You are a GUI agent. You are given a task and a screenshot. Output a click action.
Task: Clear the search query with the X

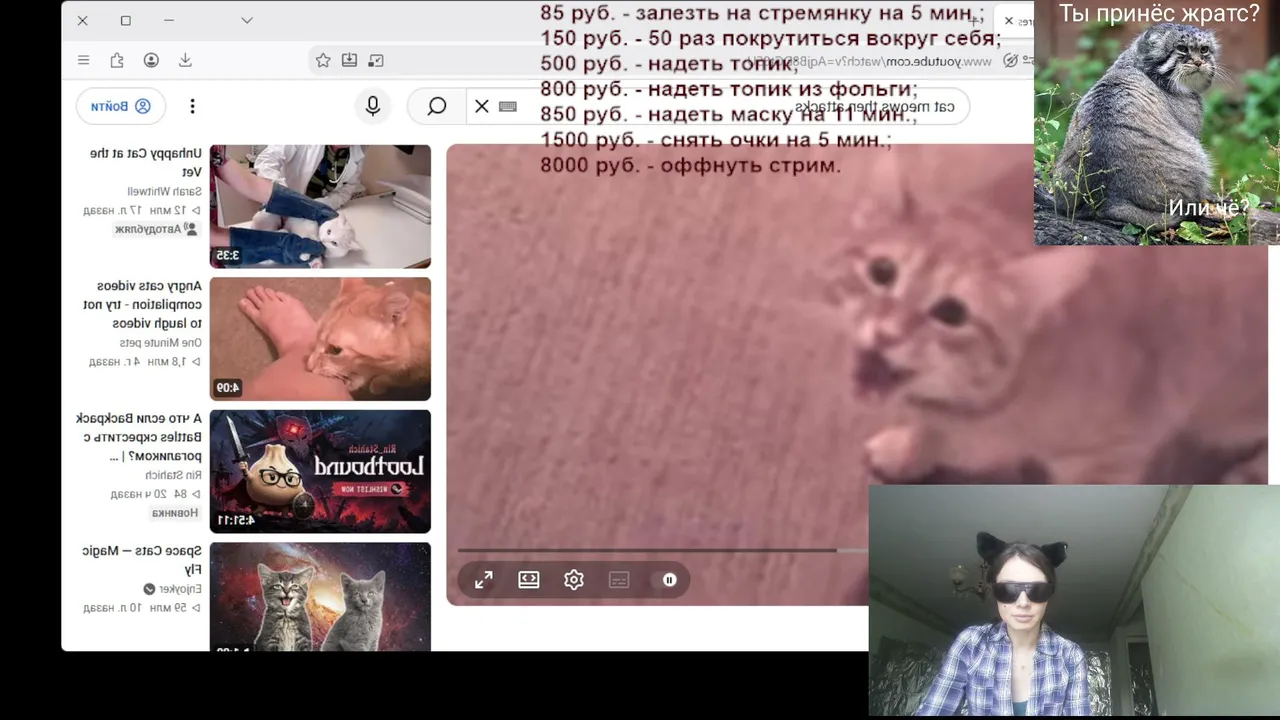(x=482, y=106)
